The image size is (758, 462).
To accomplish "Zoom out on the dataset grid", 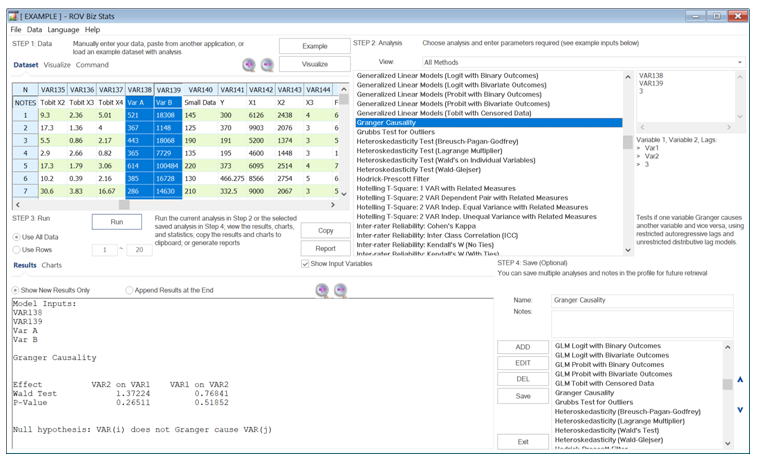I will tap(267, 64).
